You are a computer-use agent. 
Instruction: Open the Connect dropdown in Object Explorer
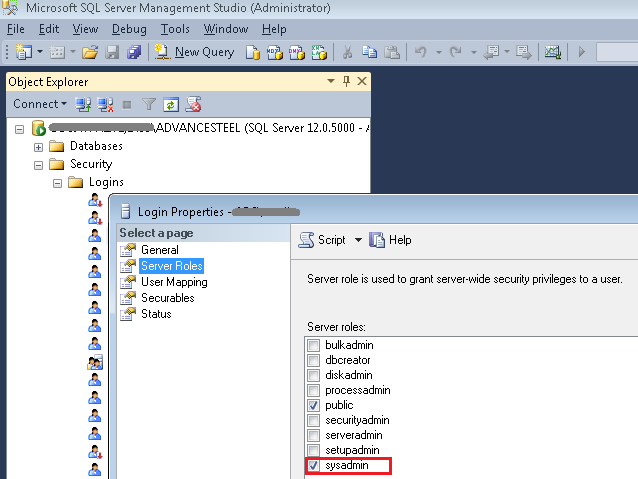pyautogui.click(x=40, y=104)
